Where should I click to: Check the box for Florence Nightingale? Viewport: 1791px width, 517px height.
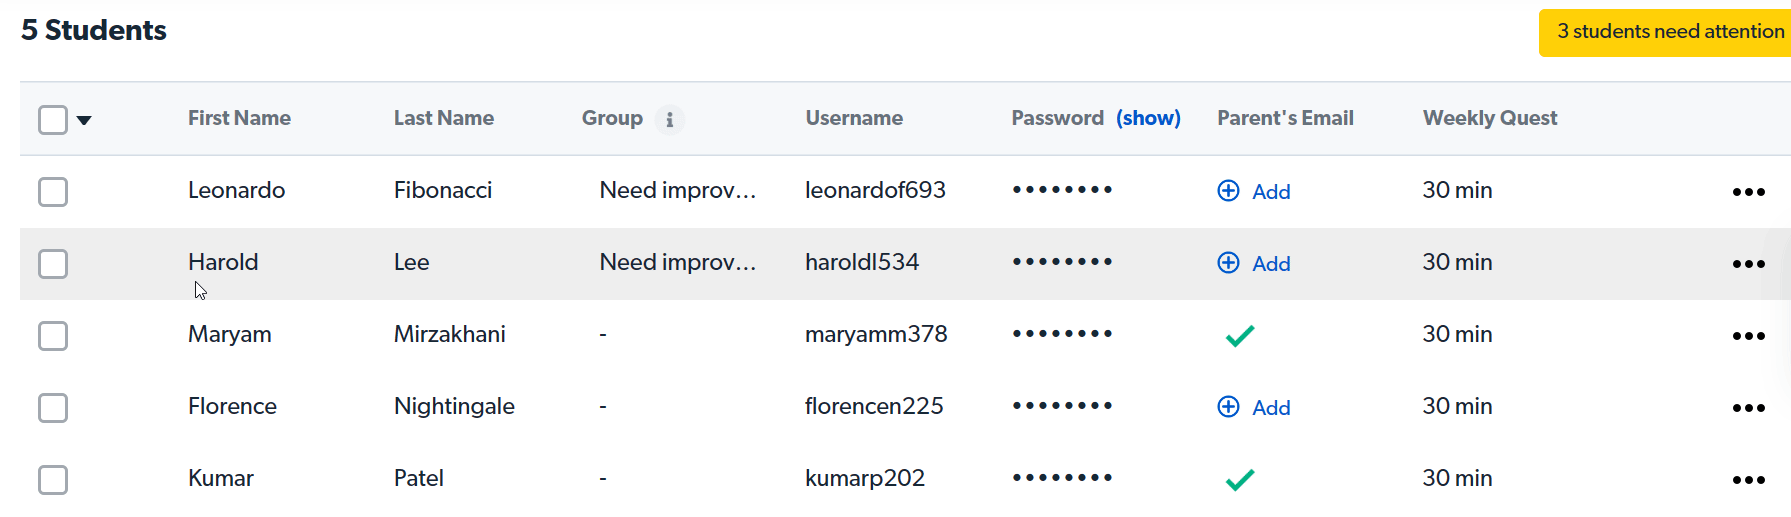pyautogui.click(x=53, y=408)
